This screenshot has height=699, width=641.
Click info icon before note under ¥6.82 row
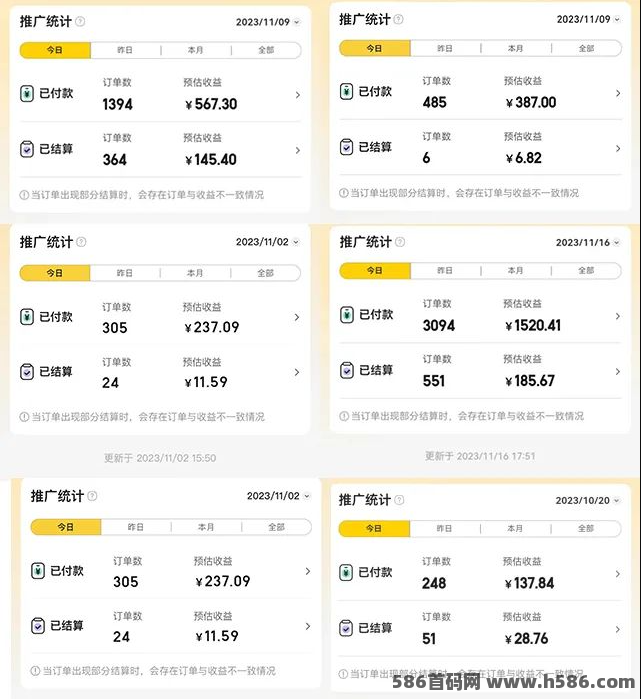pyautogui.click(x=343, y=193)
